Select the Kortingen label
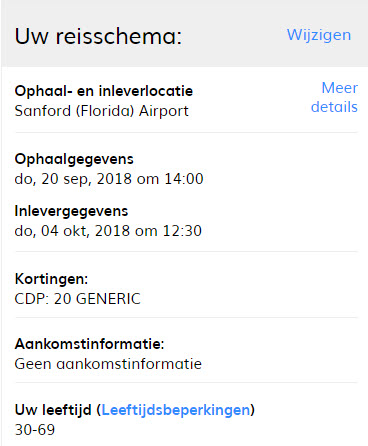 tap(51, 279)
